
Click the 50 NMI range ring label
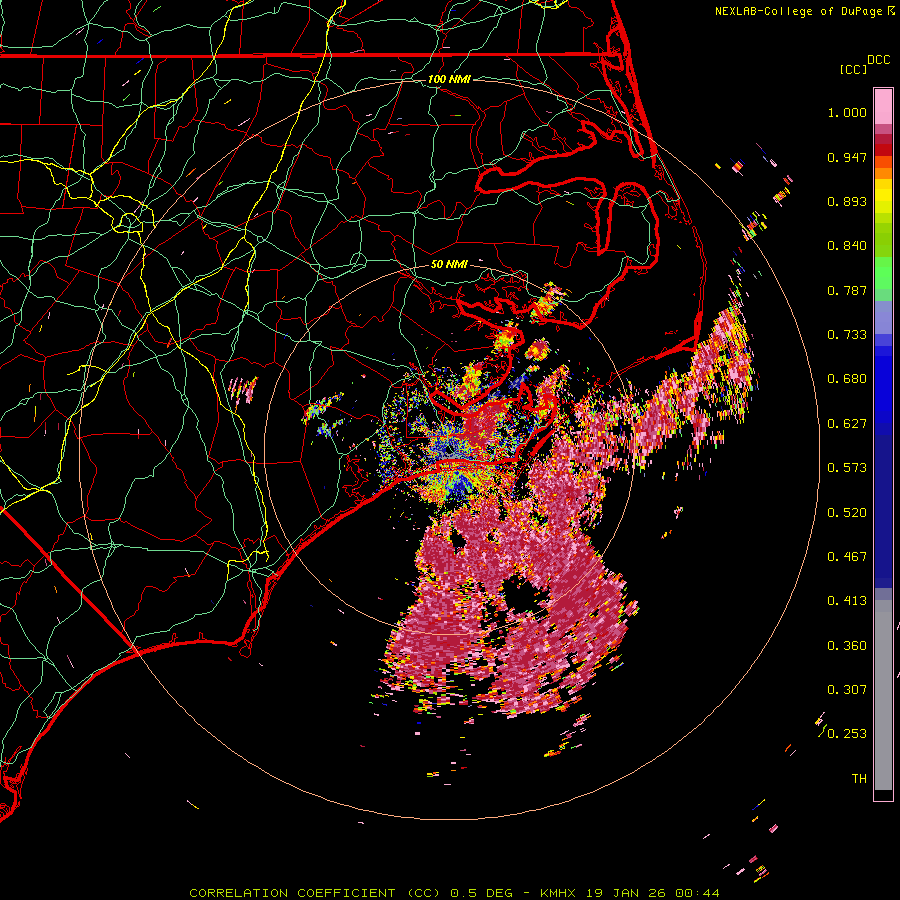tap(449, 264)
